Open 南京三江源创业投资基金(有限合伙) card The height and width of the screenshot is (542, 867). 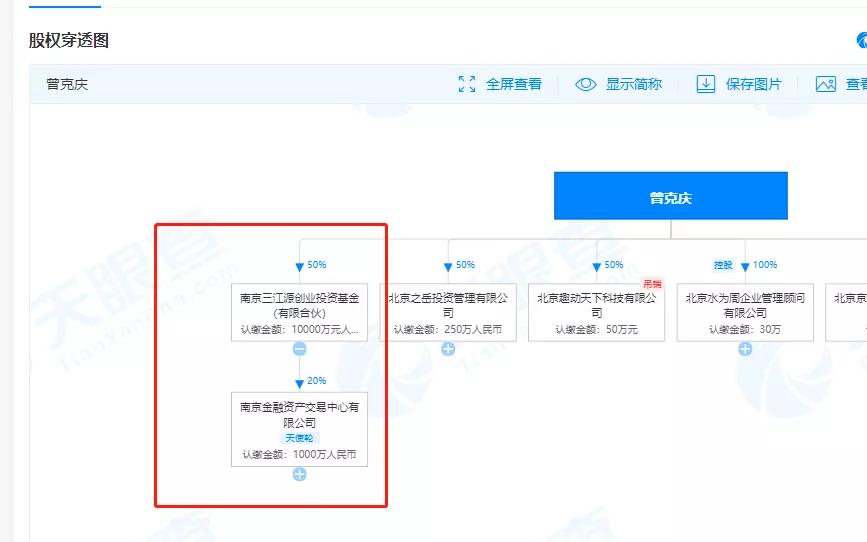(299, 312)
